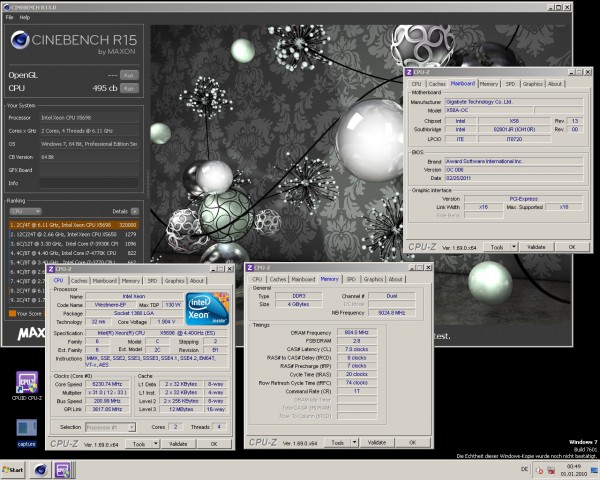Click the DE language indicator in tray

pyautogui.click(x=524, y=469)
